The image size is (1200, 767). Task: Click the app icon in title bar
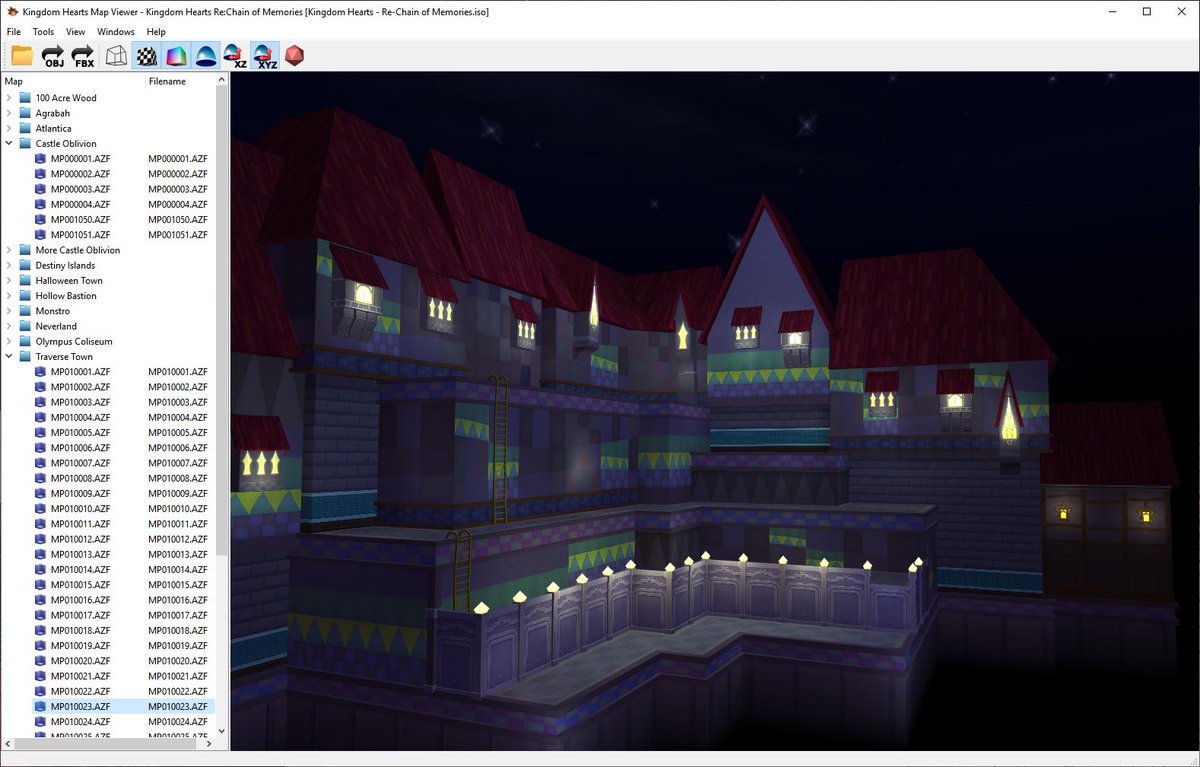(x=13, y=11)
